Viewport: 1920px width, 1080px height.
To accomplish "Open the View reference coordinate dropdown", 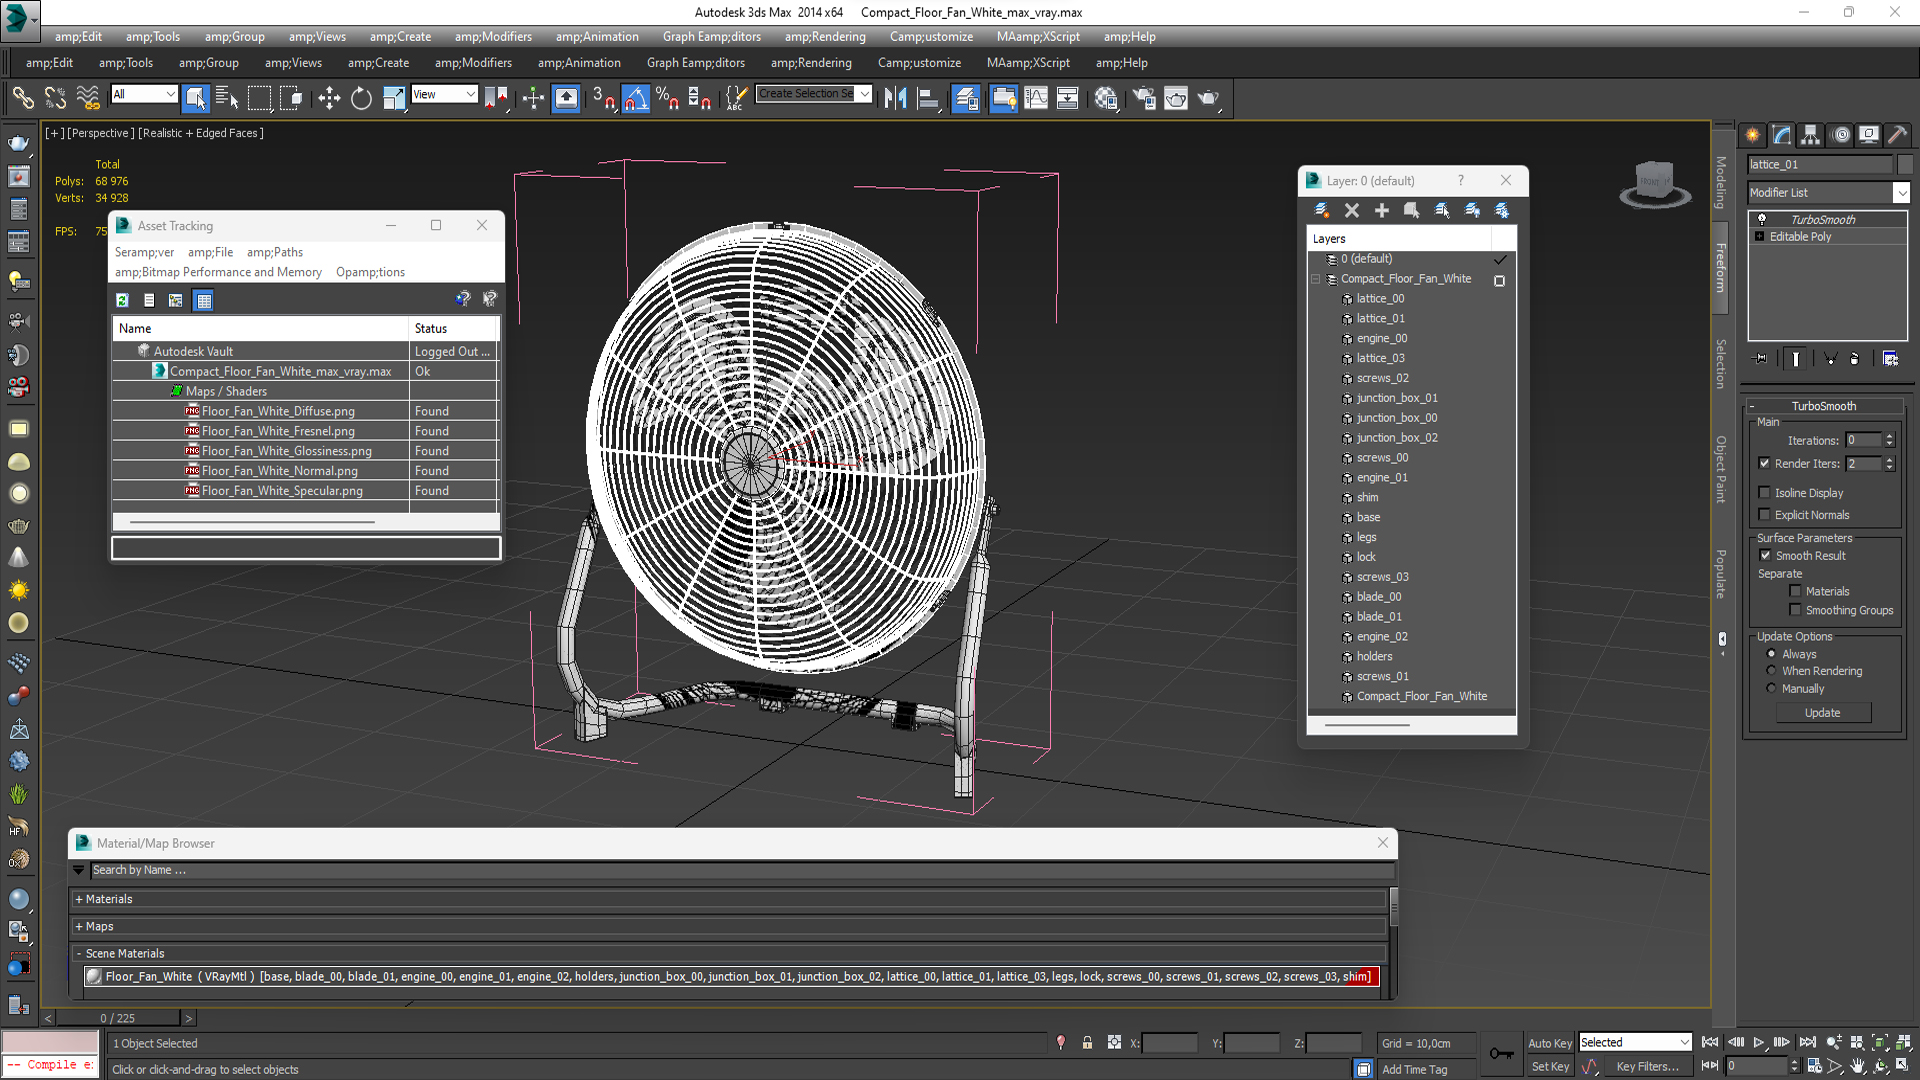I will tap(444, 95).
